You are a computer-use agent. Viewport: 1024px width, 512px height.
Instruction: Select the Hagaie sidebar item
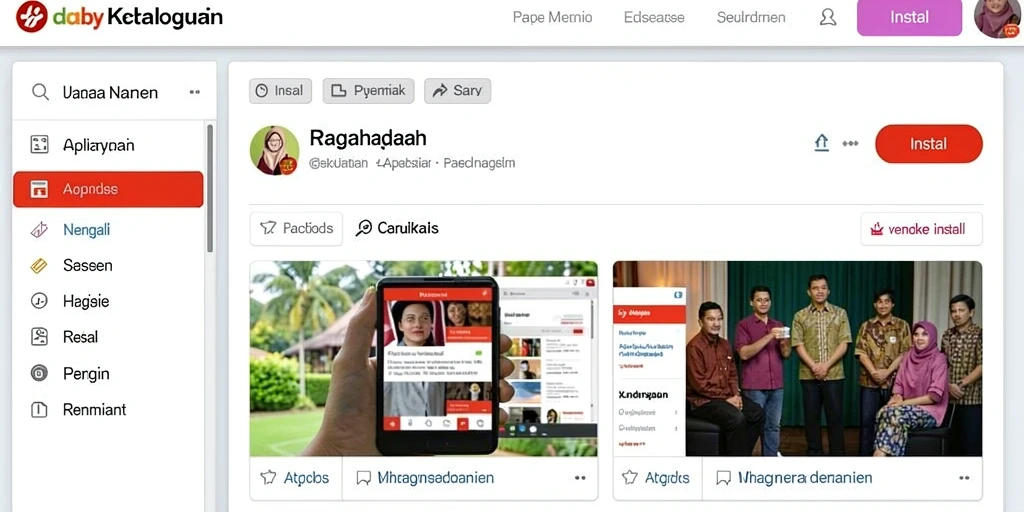click(86, 301)
